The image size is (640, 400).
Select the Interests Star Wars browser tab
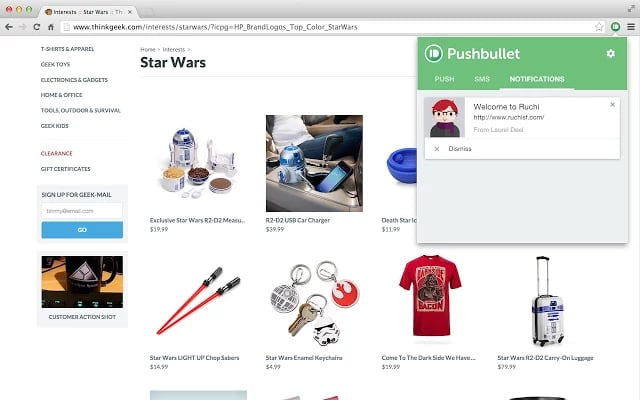[x=88, y=12]
